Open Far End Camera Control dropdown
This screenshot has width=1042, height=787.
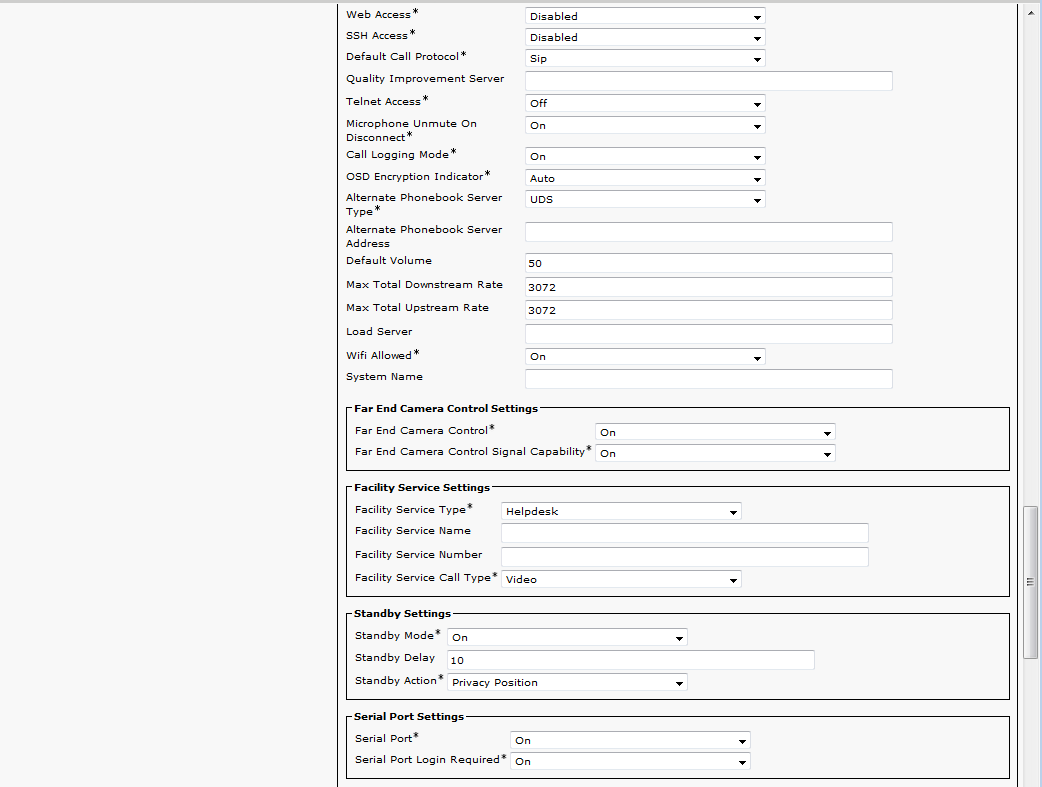pyautogui.click(x=715, y=433)
